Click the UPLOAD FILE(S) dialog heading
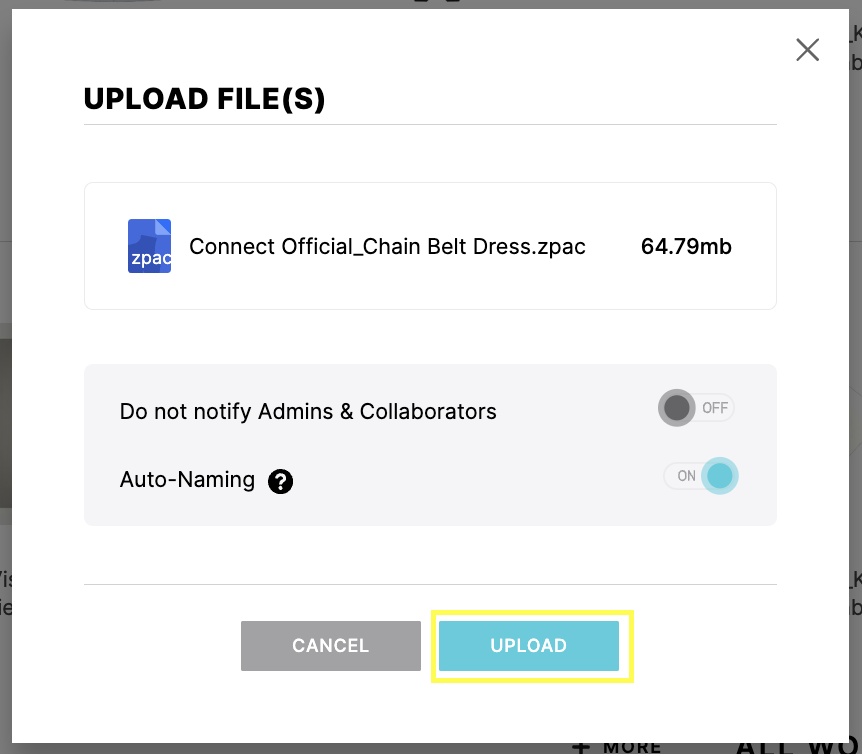 click(205, 100)
